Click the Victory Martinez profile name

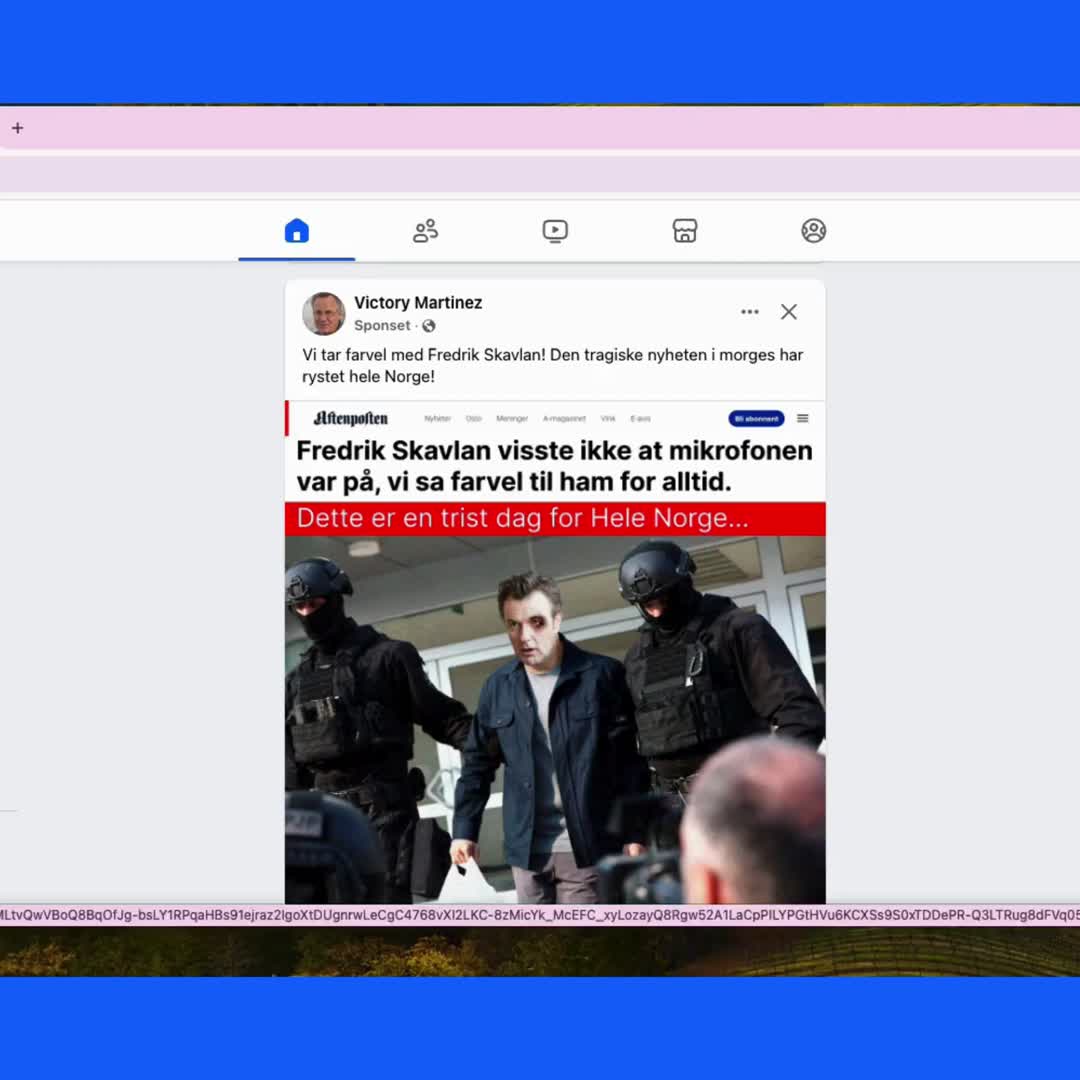418,302
